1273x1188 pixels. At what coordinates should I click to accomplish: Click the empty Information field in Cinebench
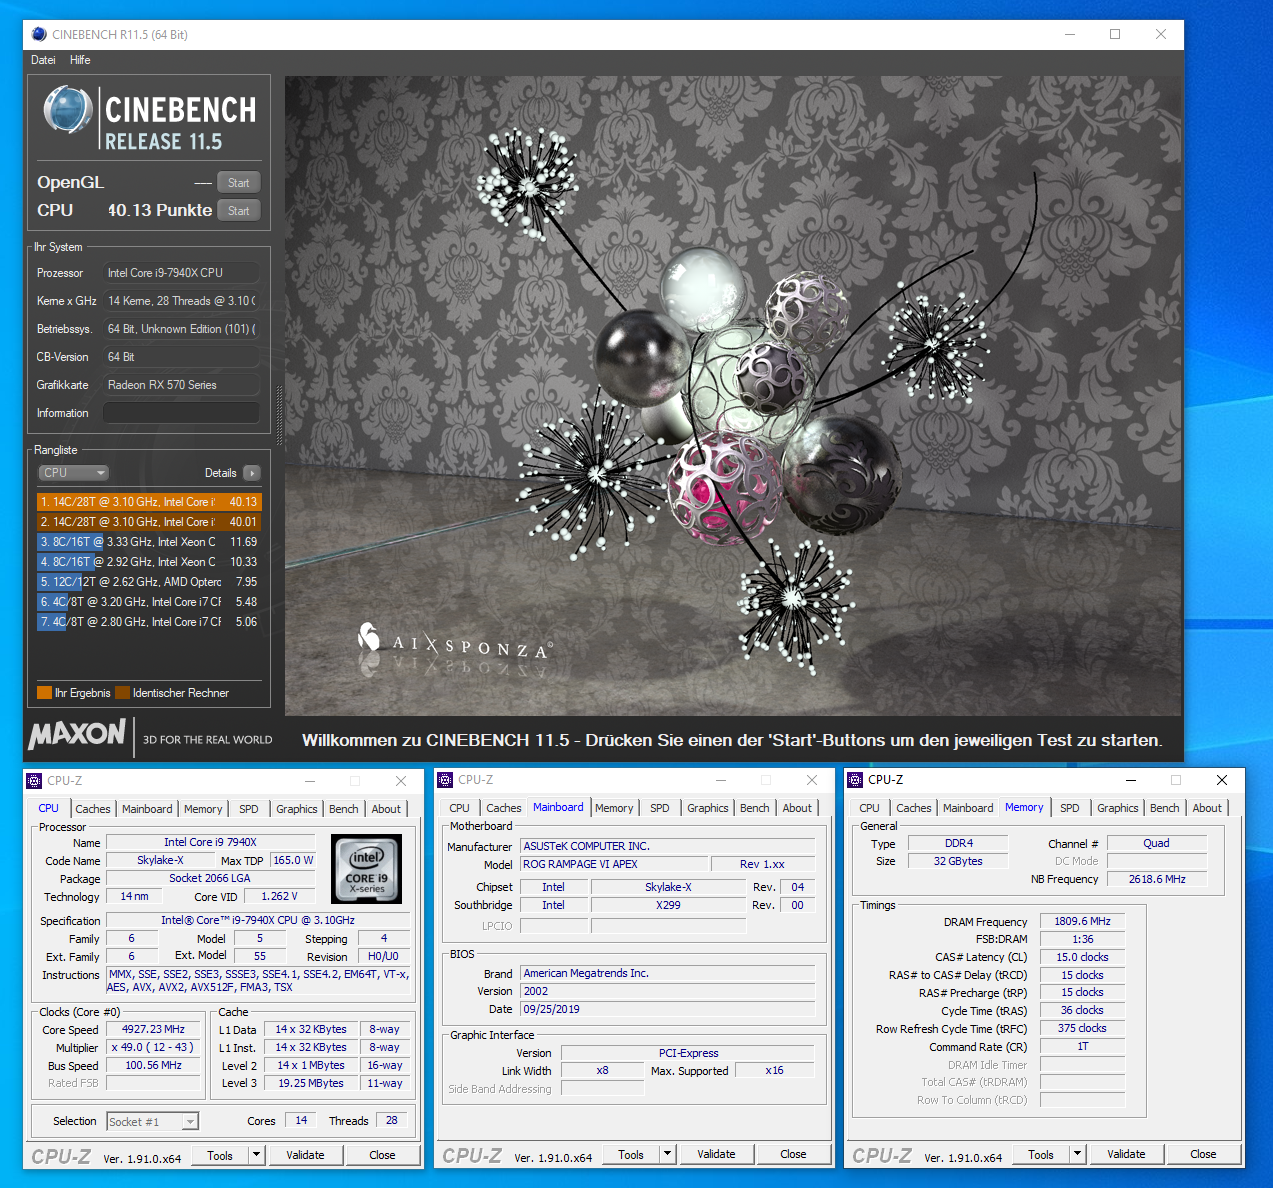[x=181, y=413]
